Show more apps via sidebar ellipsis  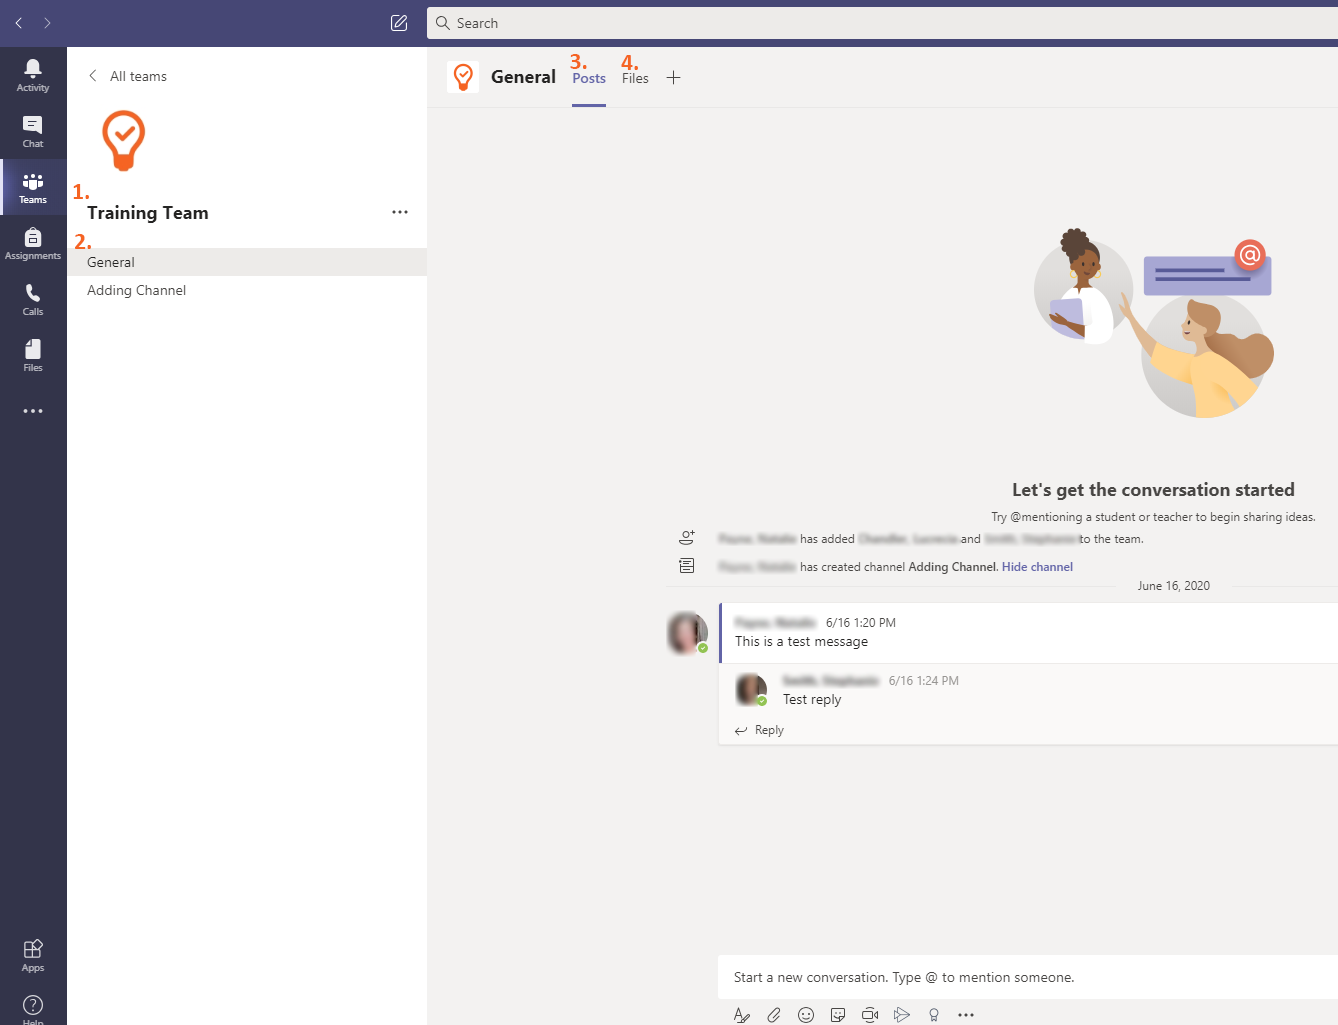pos(33,411)
